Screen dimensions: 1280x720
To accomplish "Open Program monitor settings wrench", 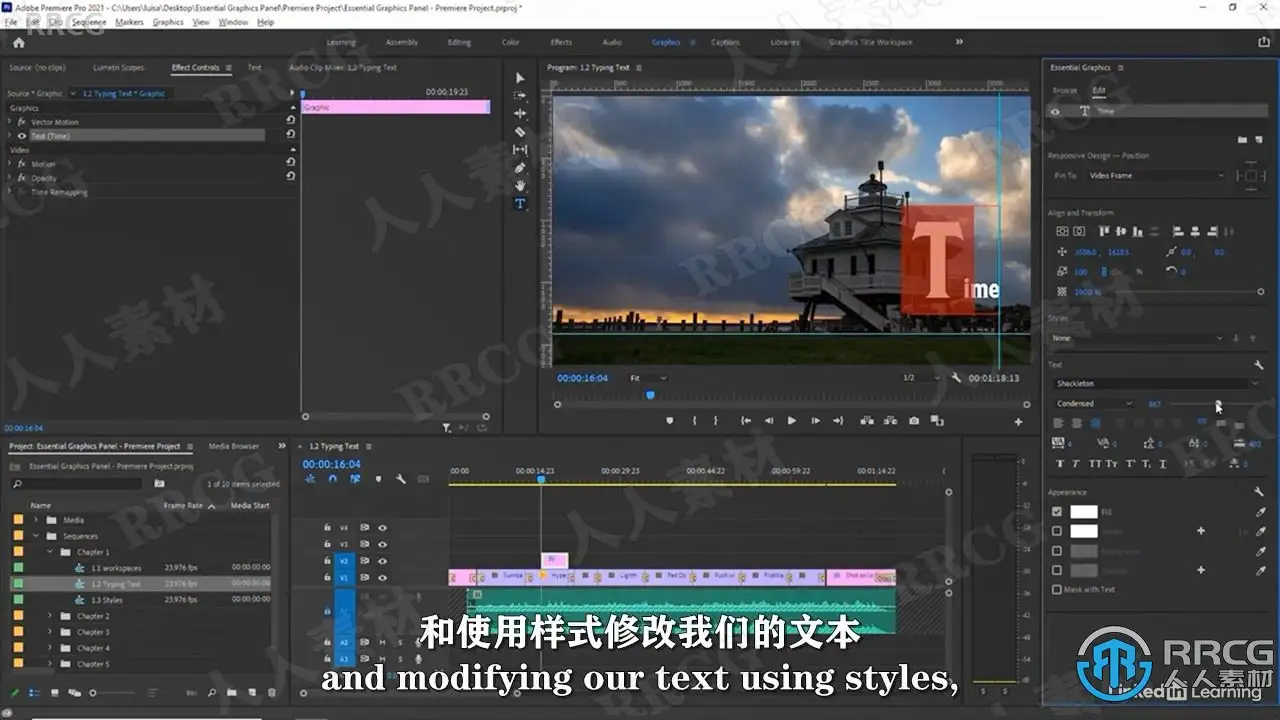I will pos(957,378).
